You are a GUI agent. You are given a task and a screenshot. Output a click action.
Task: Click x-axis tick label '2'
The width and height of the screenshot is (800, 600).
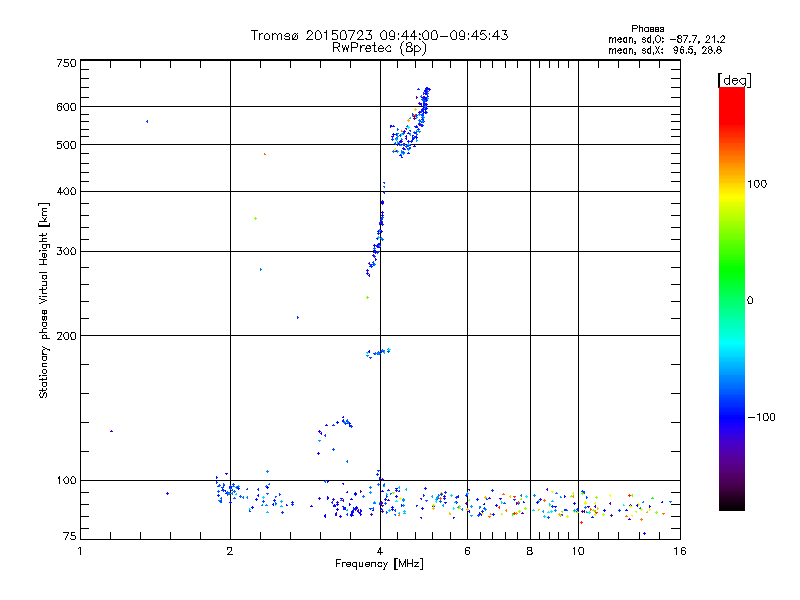point(230,551)
